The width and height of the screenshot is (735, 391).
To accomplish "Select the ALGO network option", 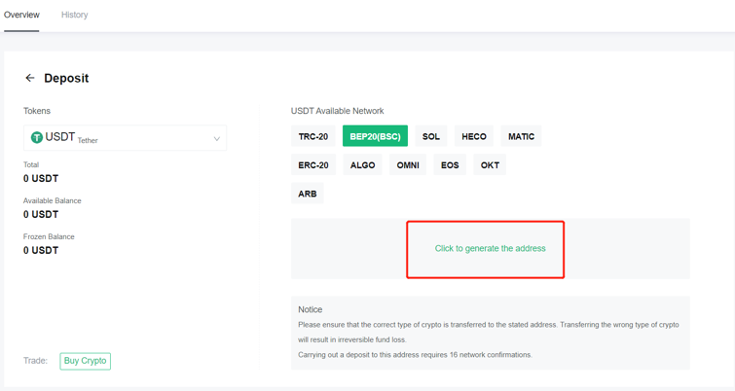I will tap(363, 165).
